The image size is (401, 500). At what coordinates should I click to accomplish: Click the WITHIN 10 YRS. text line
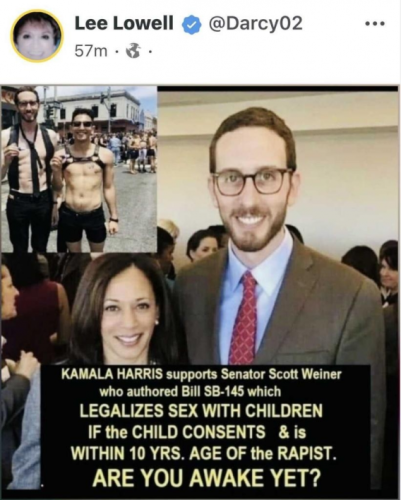point(204,453)
